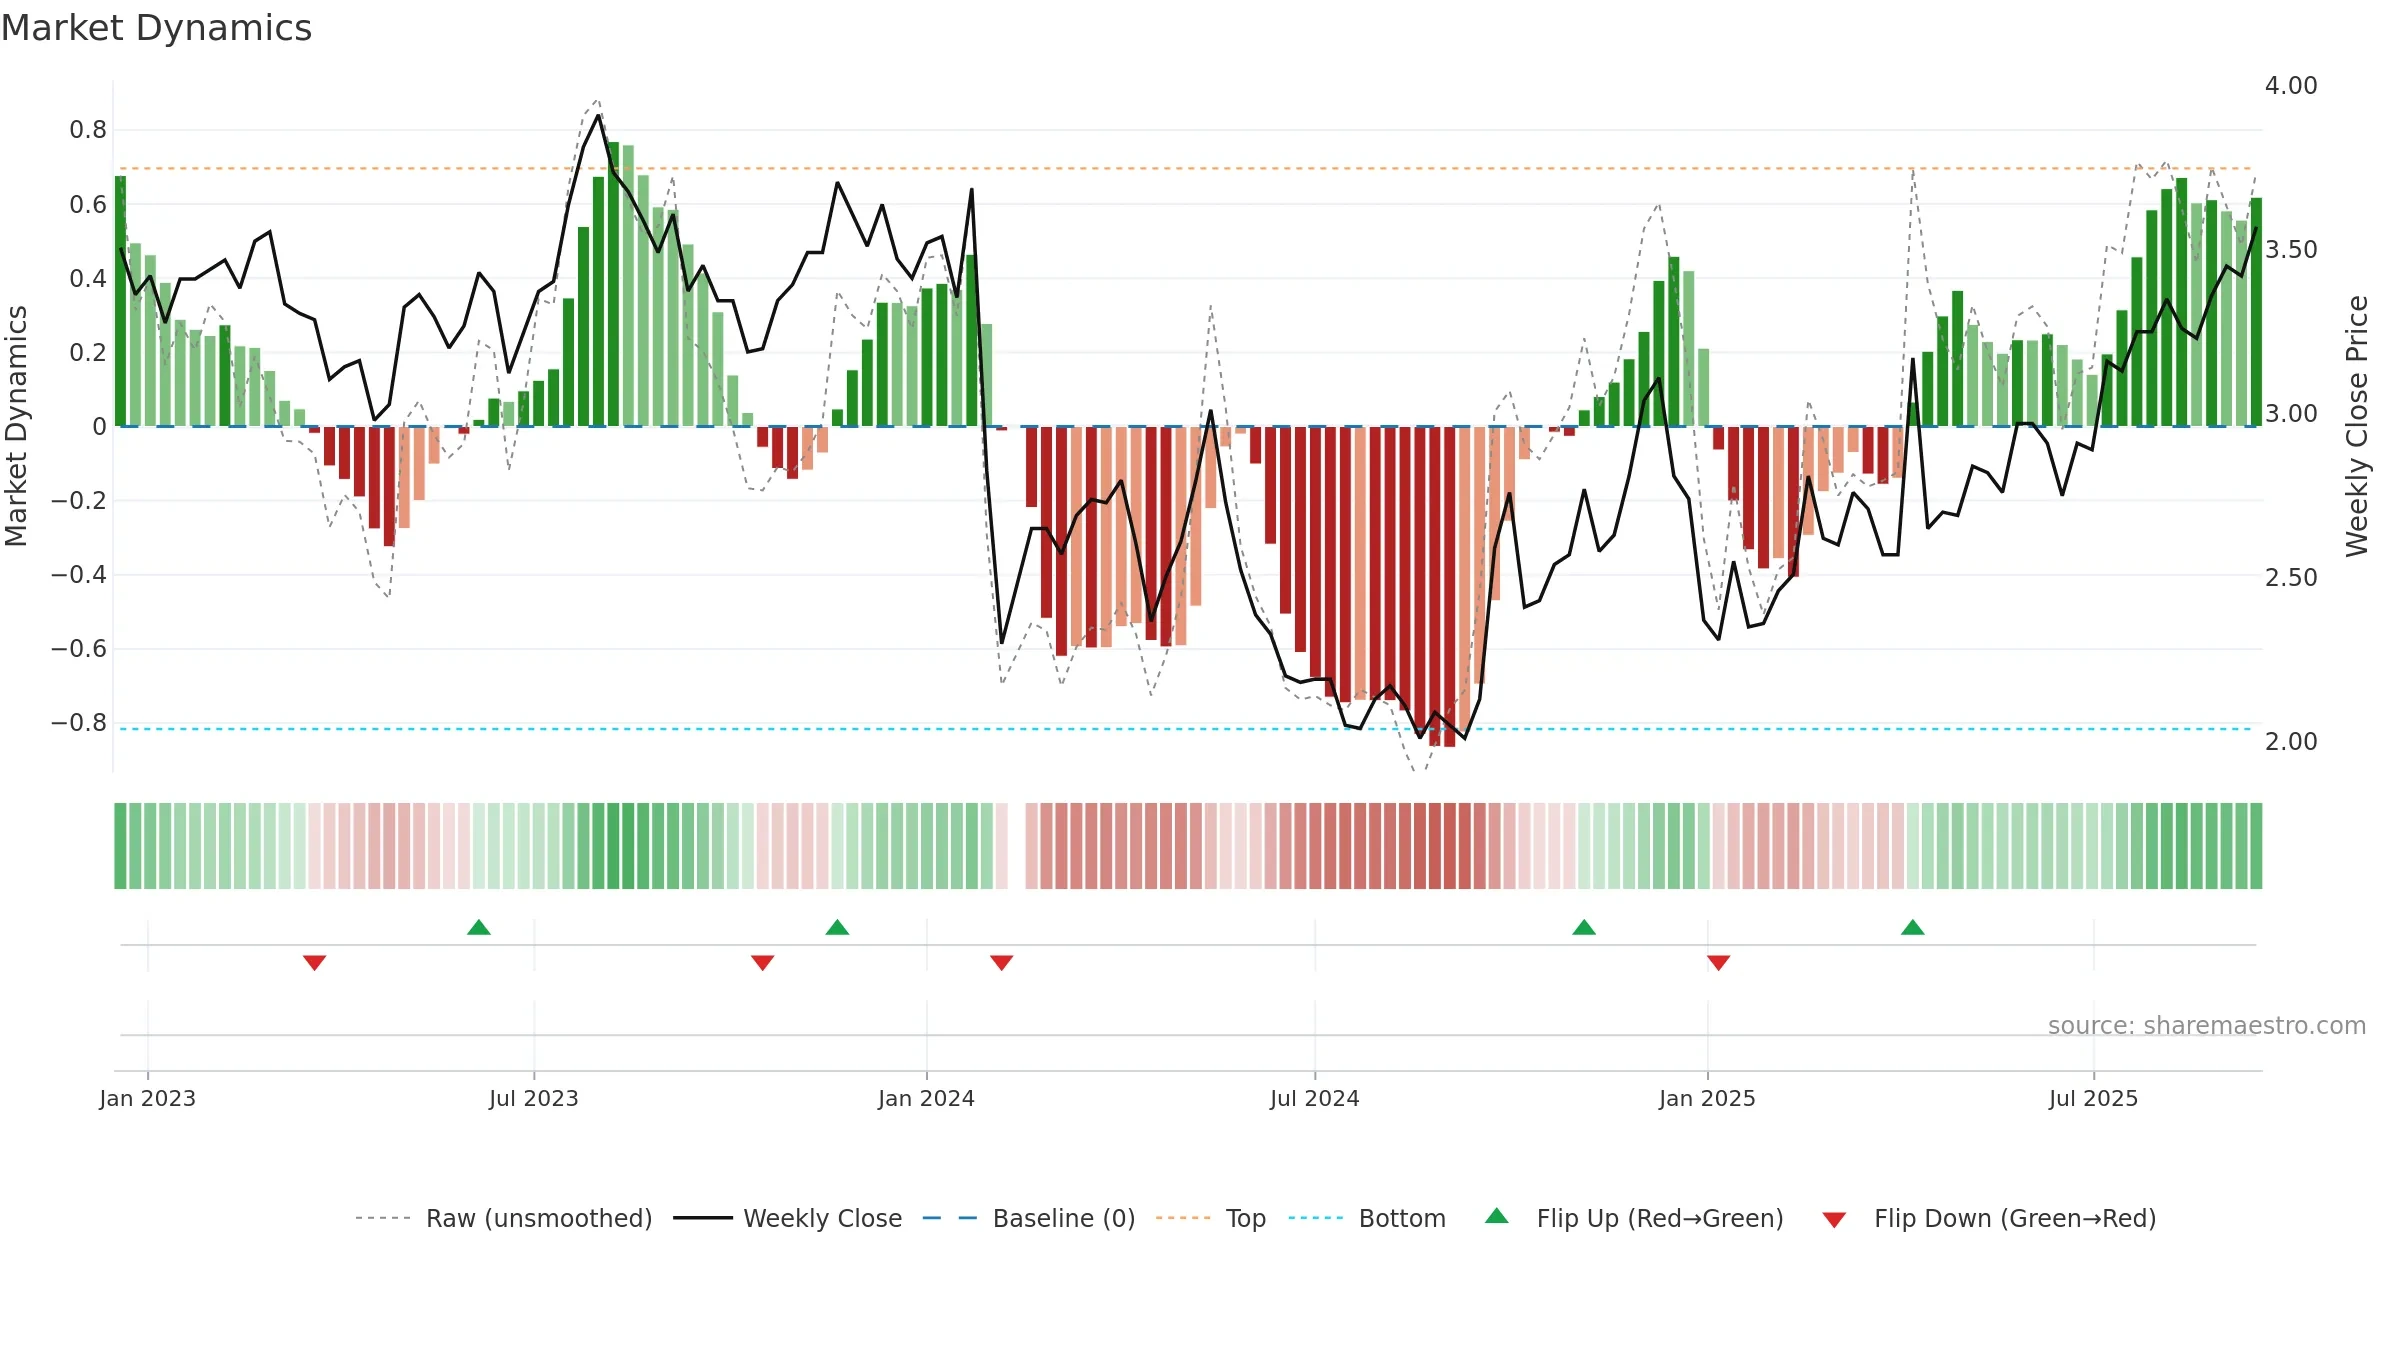2400x1350 pixels.
Task: Toggle the Baseline (0) legend entry
Action: pyautogui.click(x=1028, y=1218)
